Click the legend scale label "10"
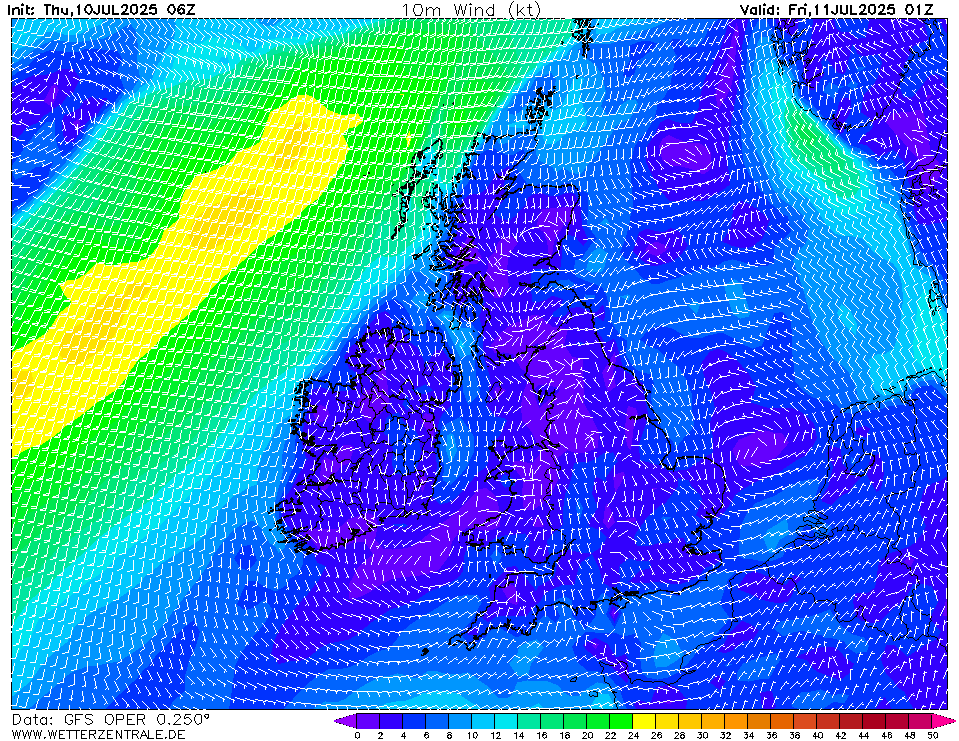 [472, 735]
